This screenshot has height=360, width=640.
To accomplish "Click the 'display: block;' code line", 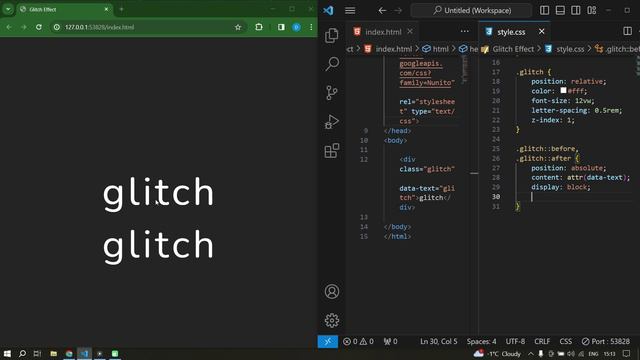I will [x=560, y=187].
